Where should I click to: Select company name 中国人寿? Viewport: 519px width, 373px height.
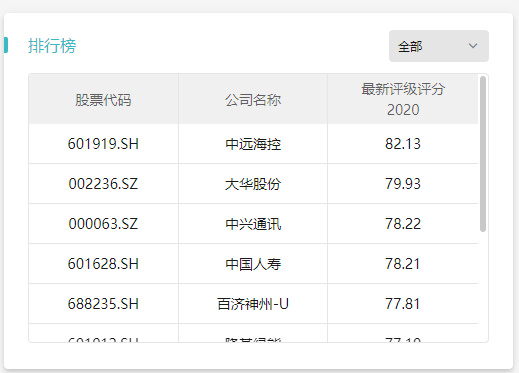click(253, 264)
